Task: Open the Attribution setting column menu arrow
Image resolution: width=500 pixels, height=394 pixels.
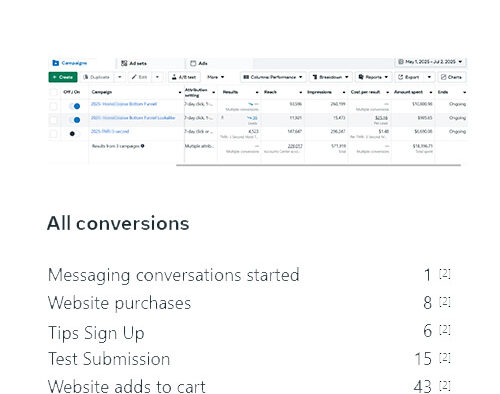Action: click(214, 92)
